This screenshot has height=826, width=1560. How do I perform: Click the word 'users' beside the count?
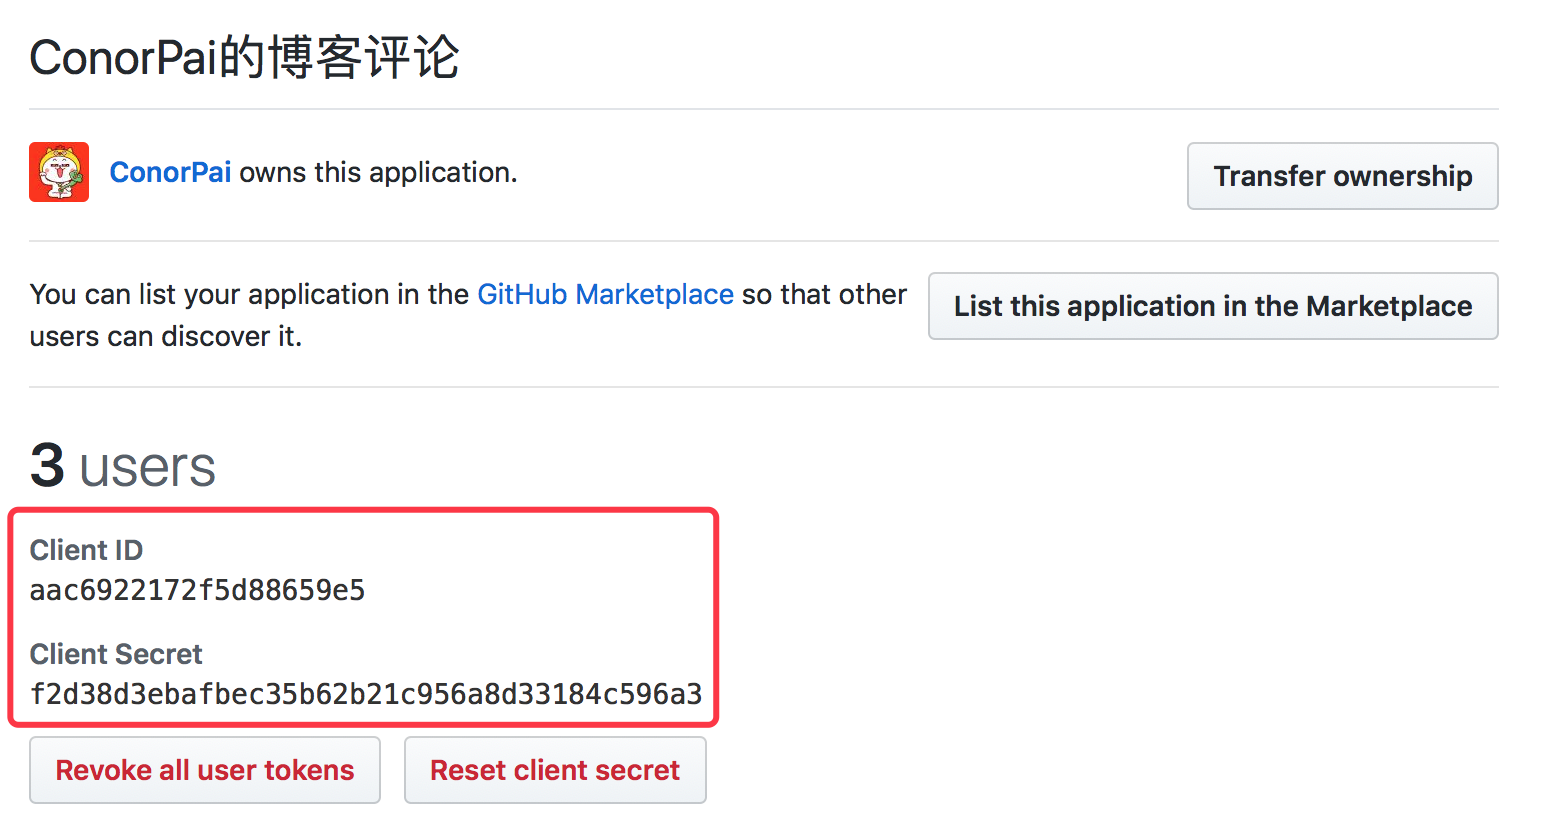(x=148, y=468)
